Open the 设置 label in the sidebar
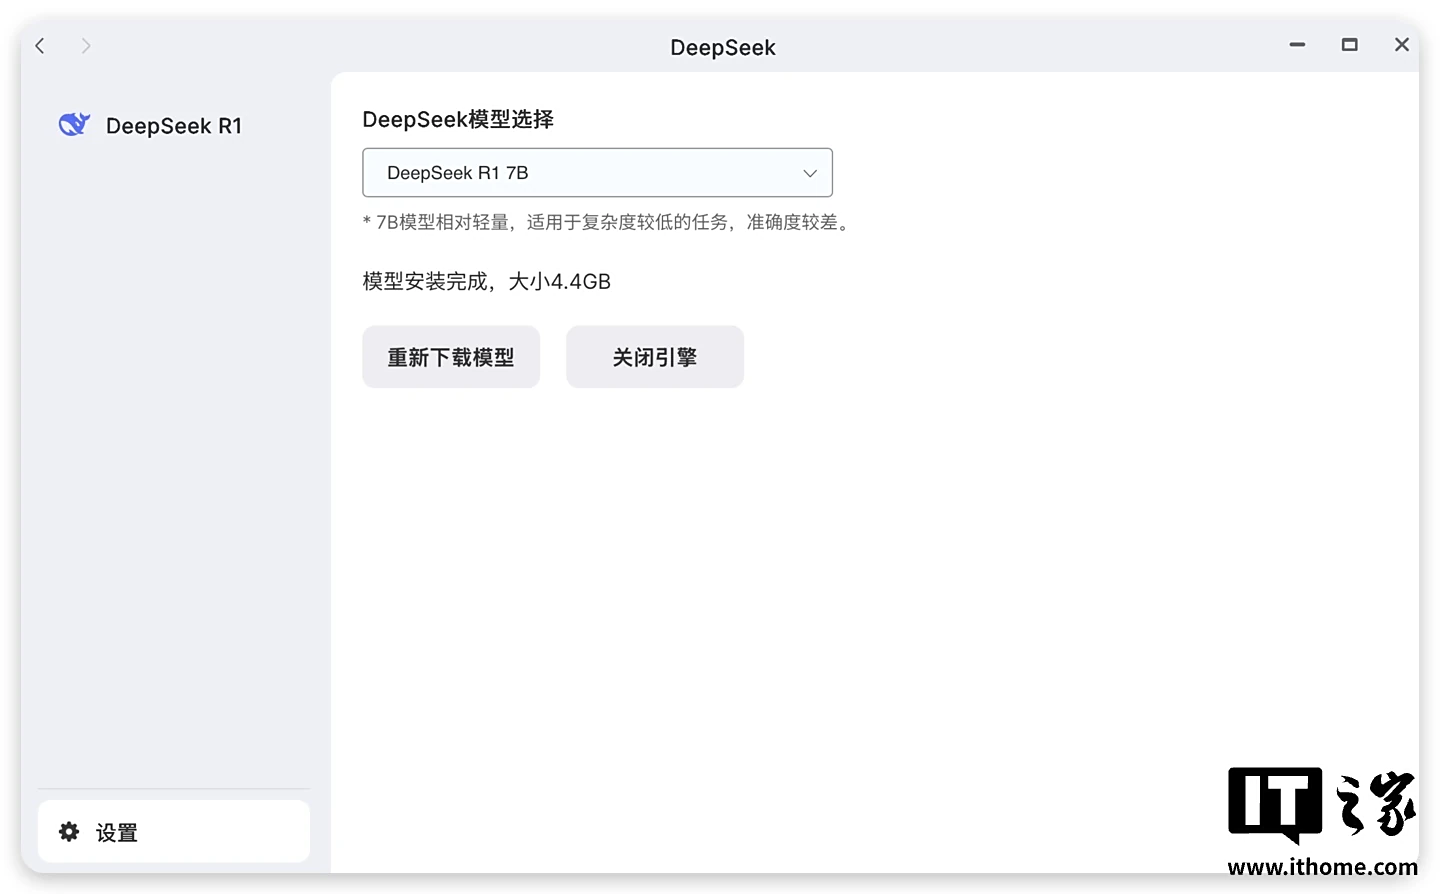1440x894 pixels. pyautogui.click(x=116, y=833)
